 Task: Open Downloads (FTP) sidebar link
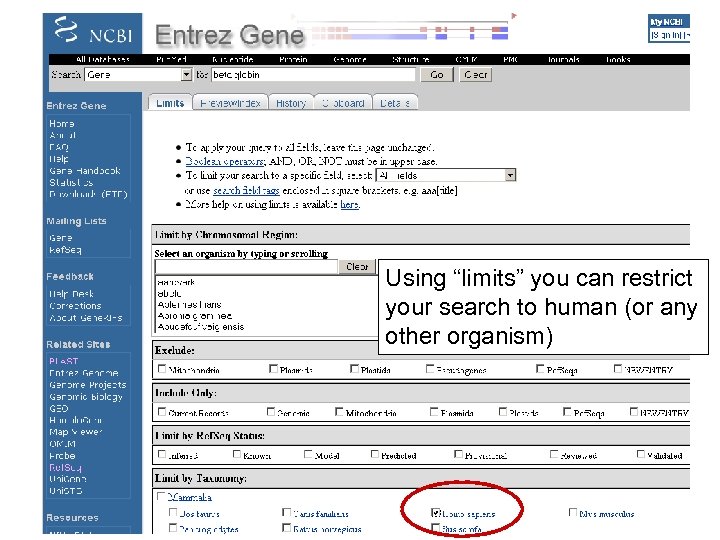coord(88,194)
